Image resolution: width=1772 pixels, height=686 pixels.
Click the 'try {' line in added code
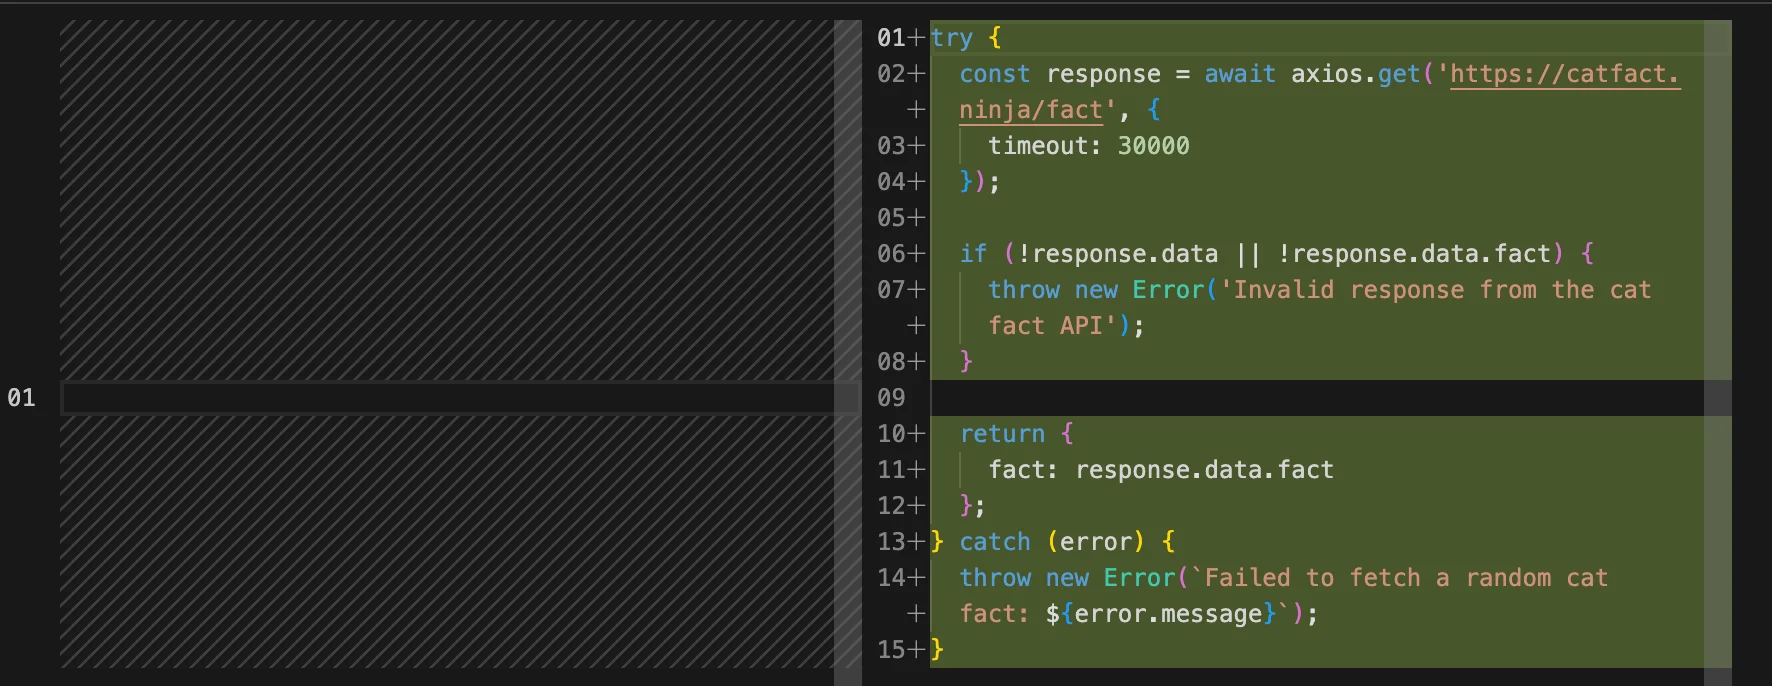[966, 38]
